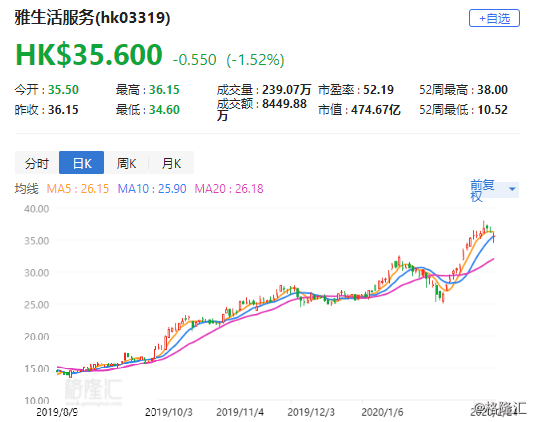534x422 pixels.
Task: Click the 市盈率 value 52.19
Action: 378,90
